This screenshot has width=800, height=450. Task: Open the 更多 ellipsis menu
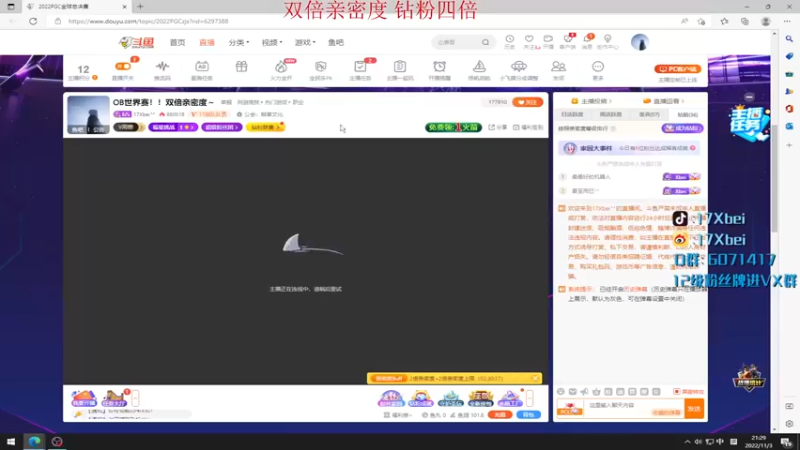[598, 66]
